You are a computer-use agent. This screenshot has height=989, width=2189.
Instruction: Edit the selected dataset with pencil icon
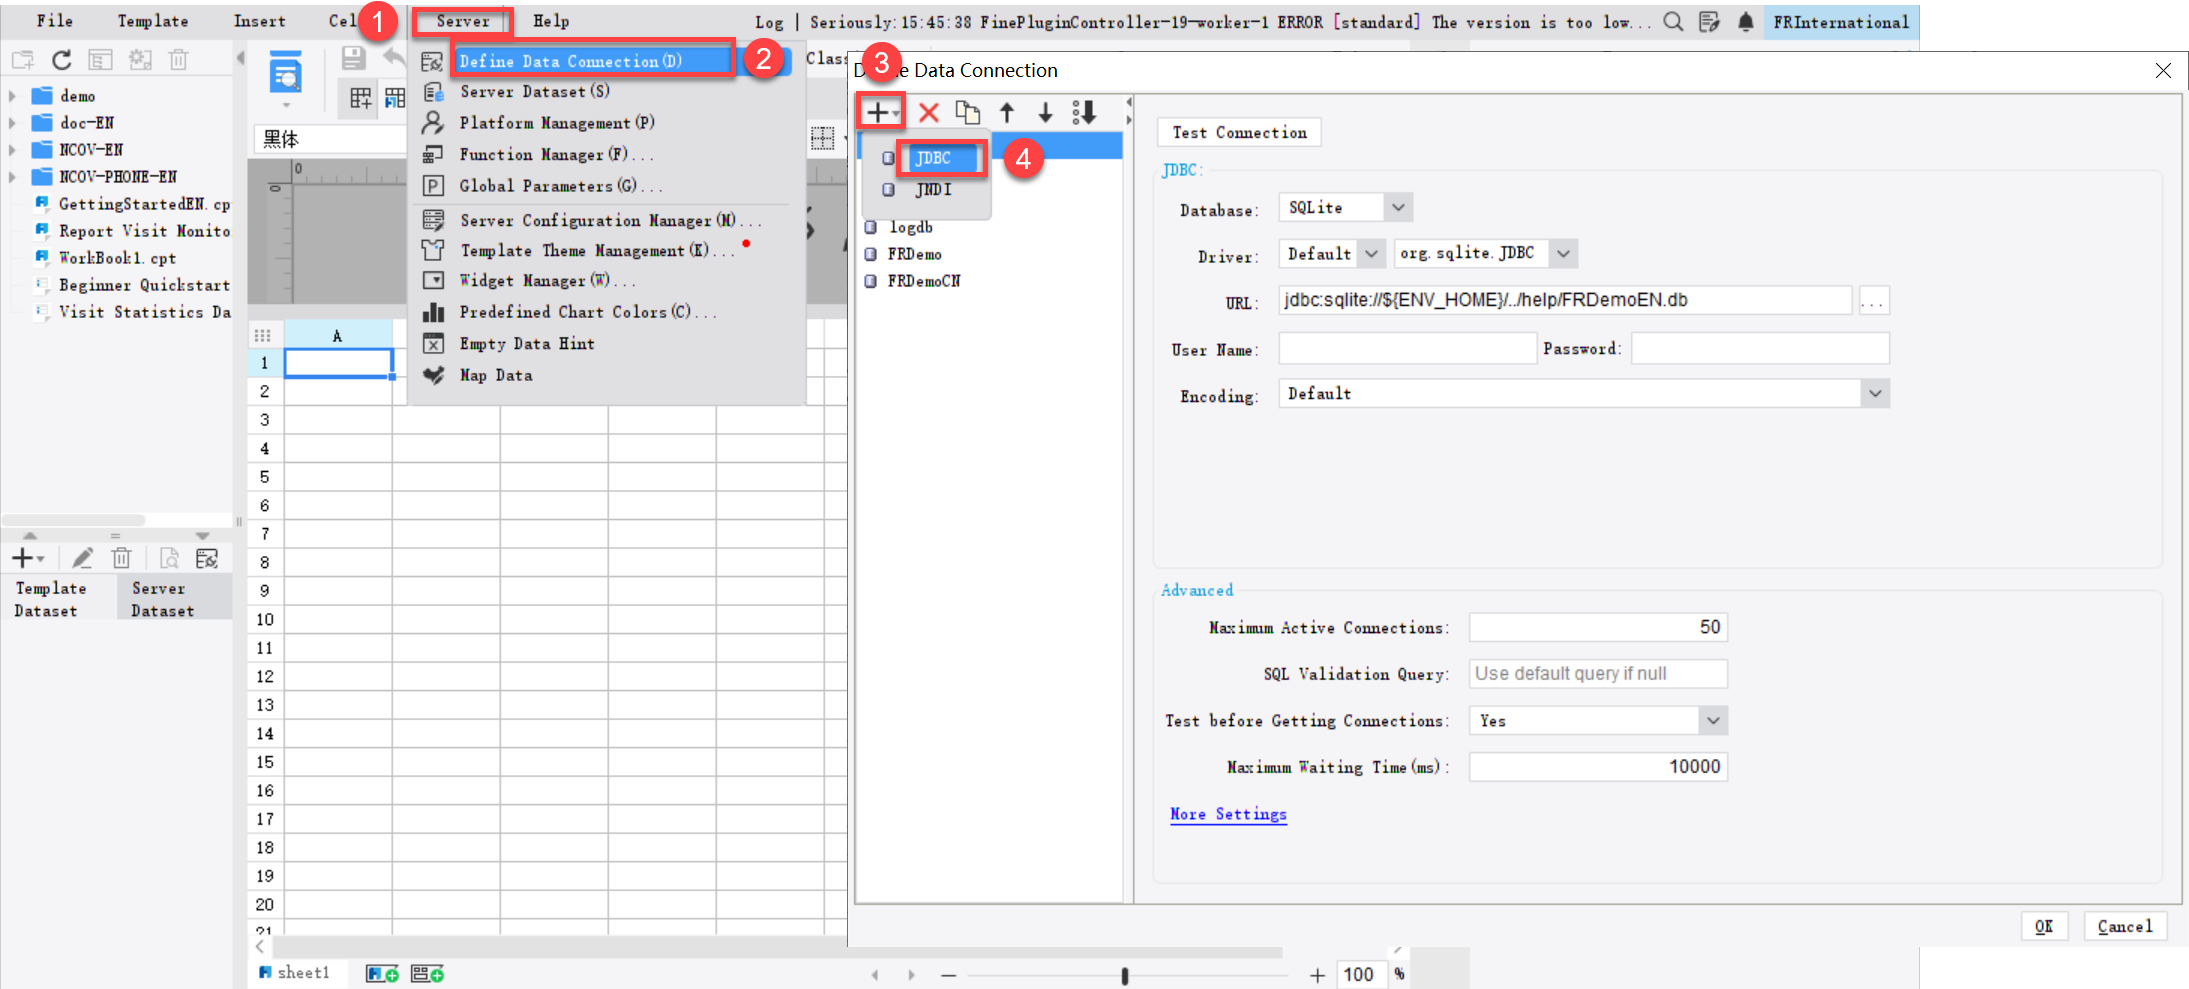[x=82, y=557]
